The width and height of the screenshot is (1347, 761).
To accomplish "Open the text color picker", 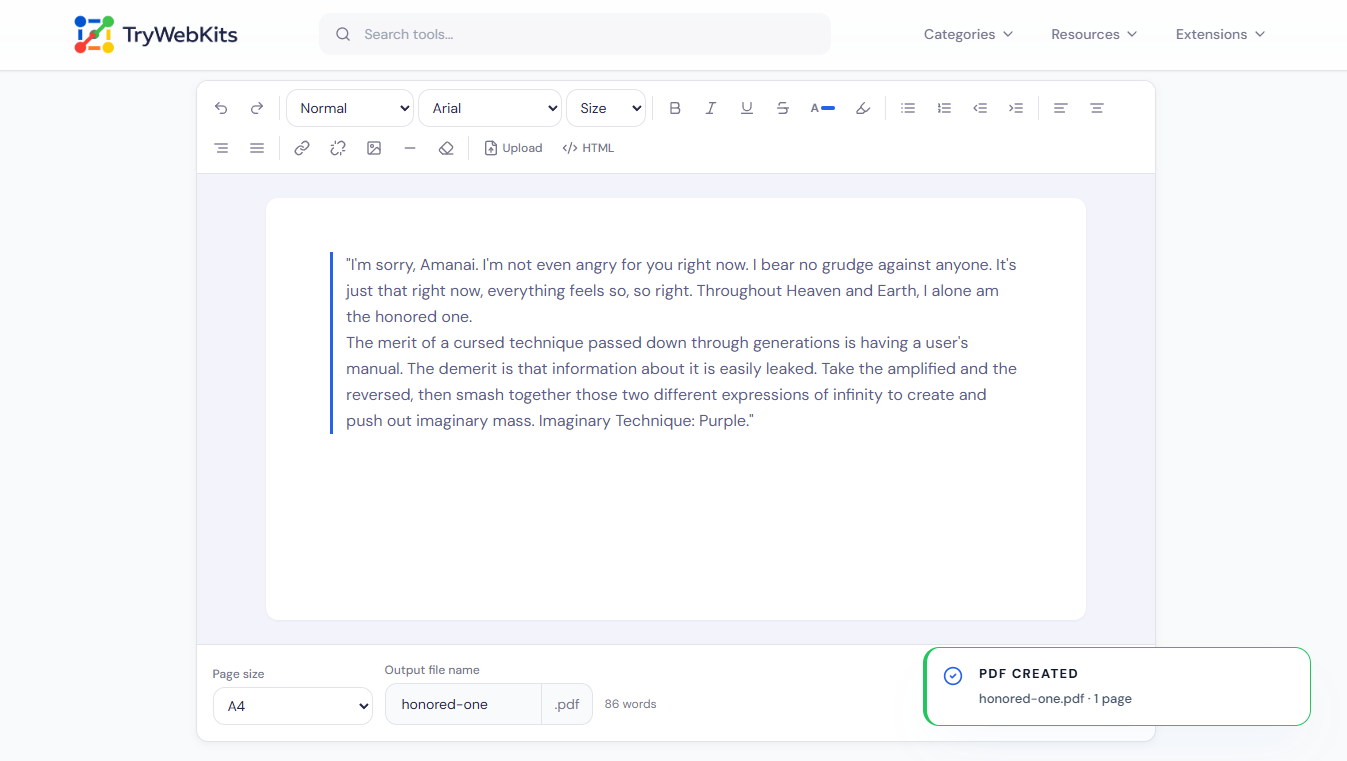I will coord(822,108).
